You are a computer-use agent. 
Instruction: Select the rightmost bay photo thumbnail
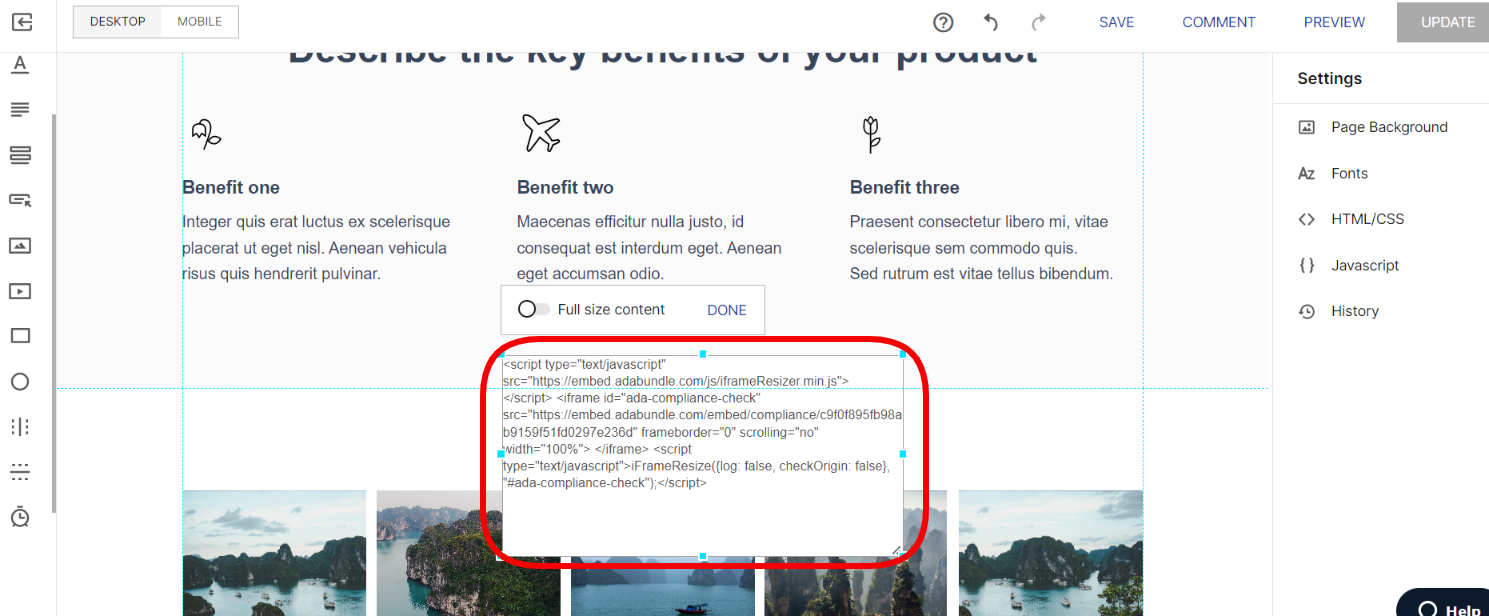coord(1051,553)
